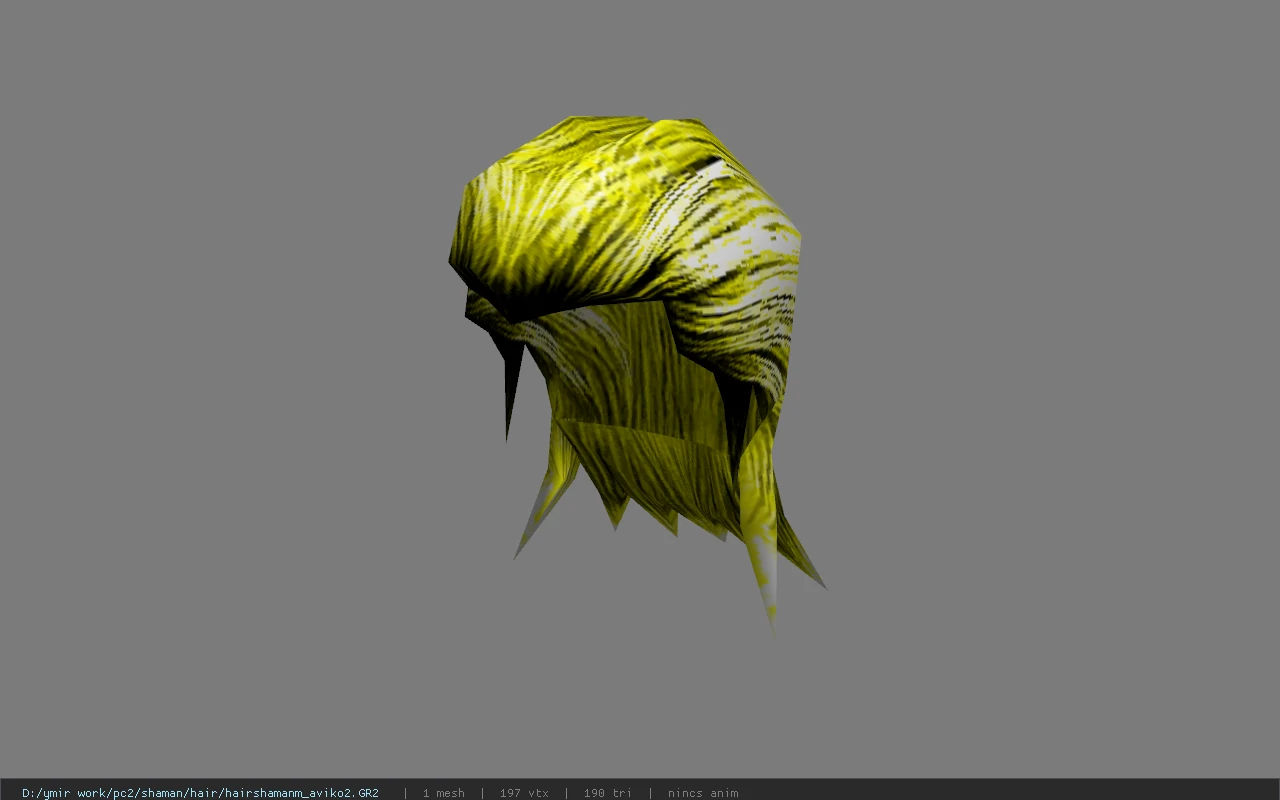Click the '1 mesh' status entry
The height and width of the screenshot is (800, 1280).
click(x=443, y=793)
